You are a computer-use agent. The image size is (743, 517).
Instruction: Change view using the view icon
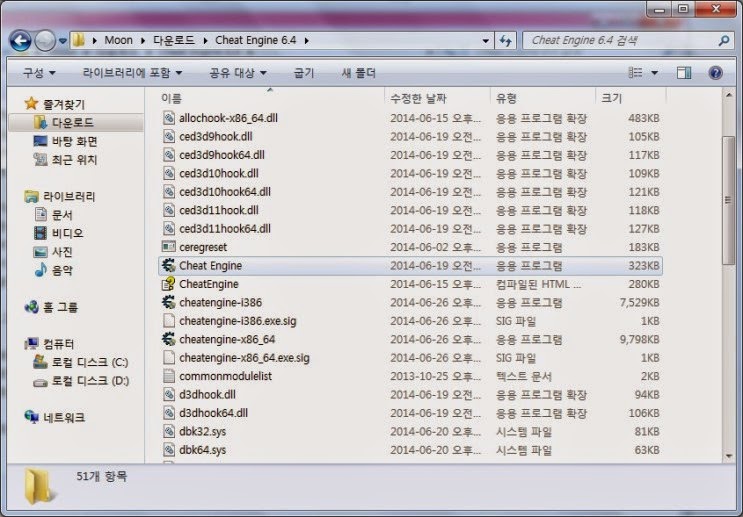tap(635, 73)
